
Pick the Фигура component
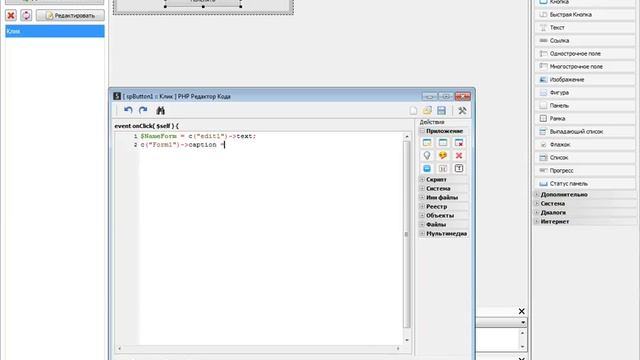click(585, 93)
